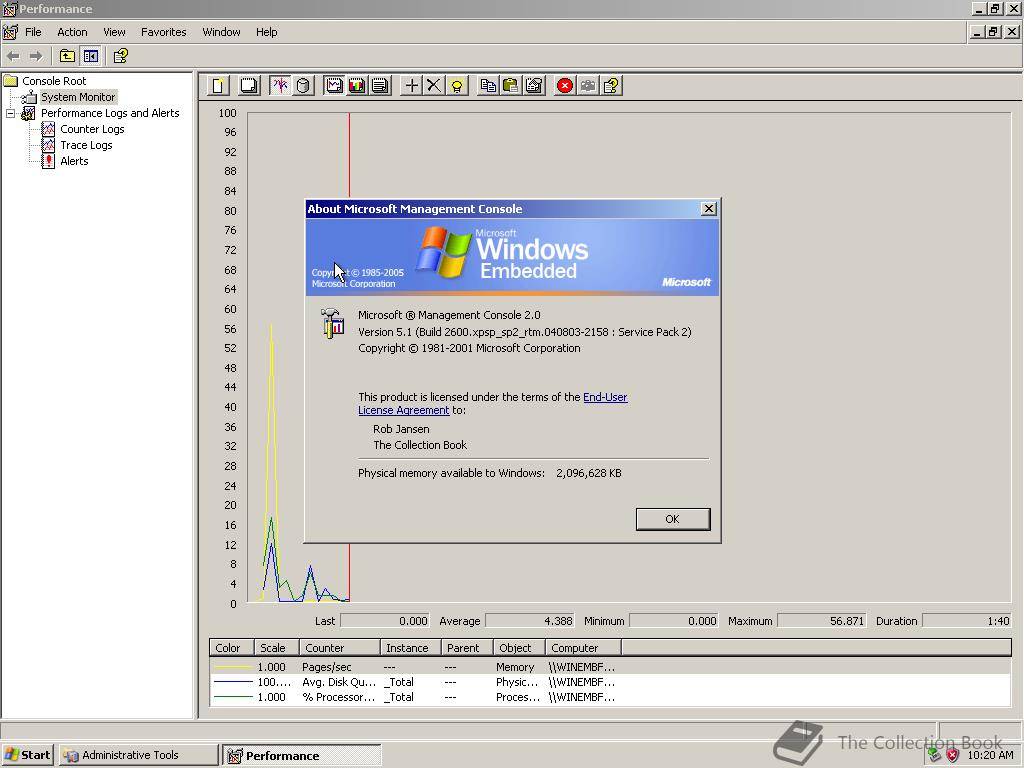
Task: Select the Avg. Disk Qu... counter row
Action: 610,682
